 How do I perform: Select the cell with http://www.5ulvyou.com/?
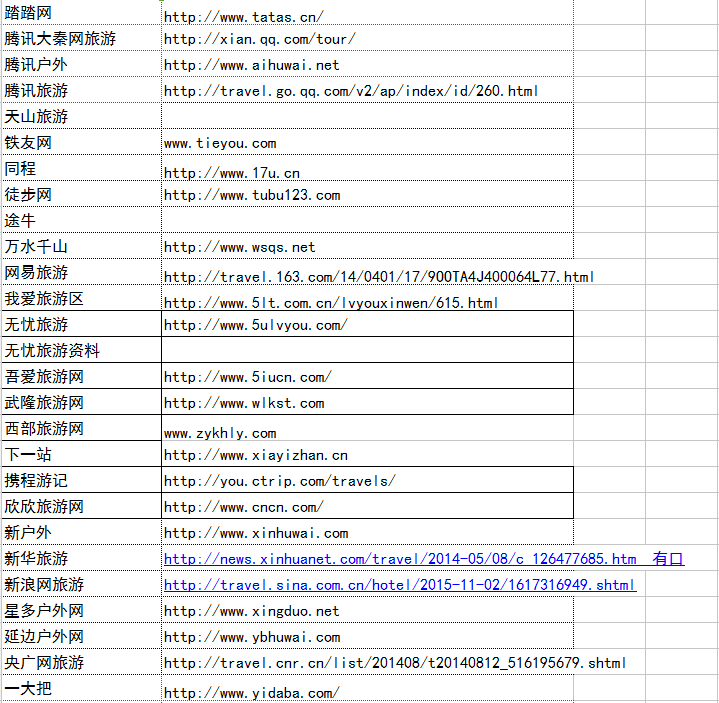(367, 324)
